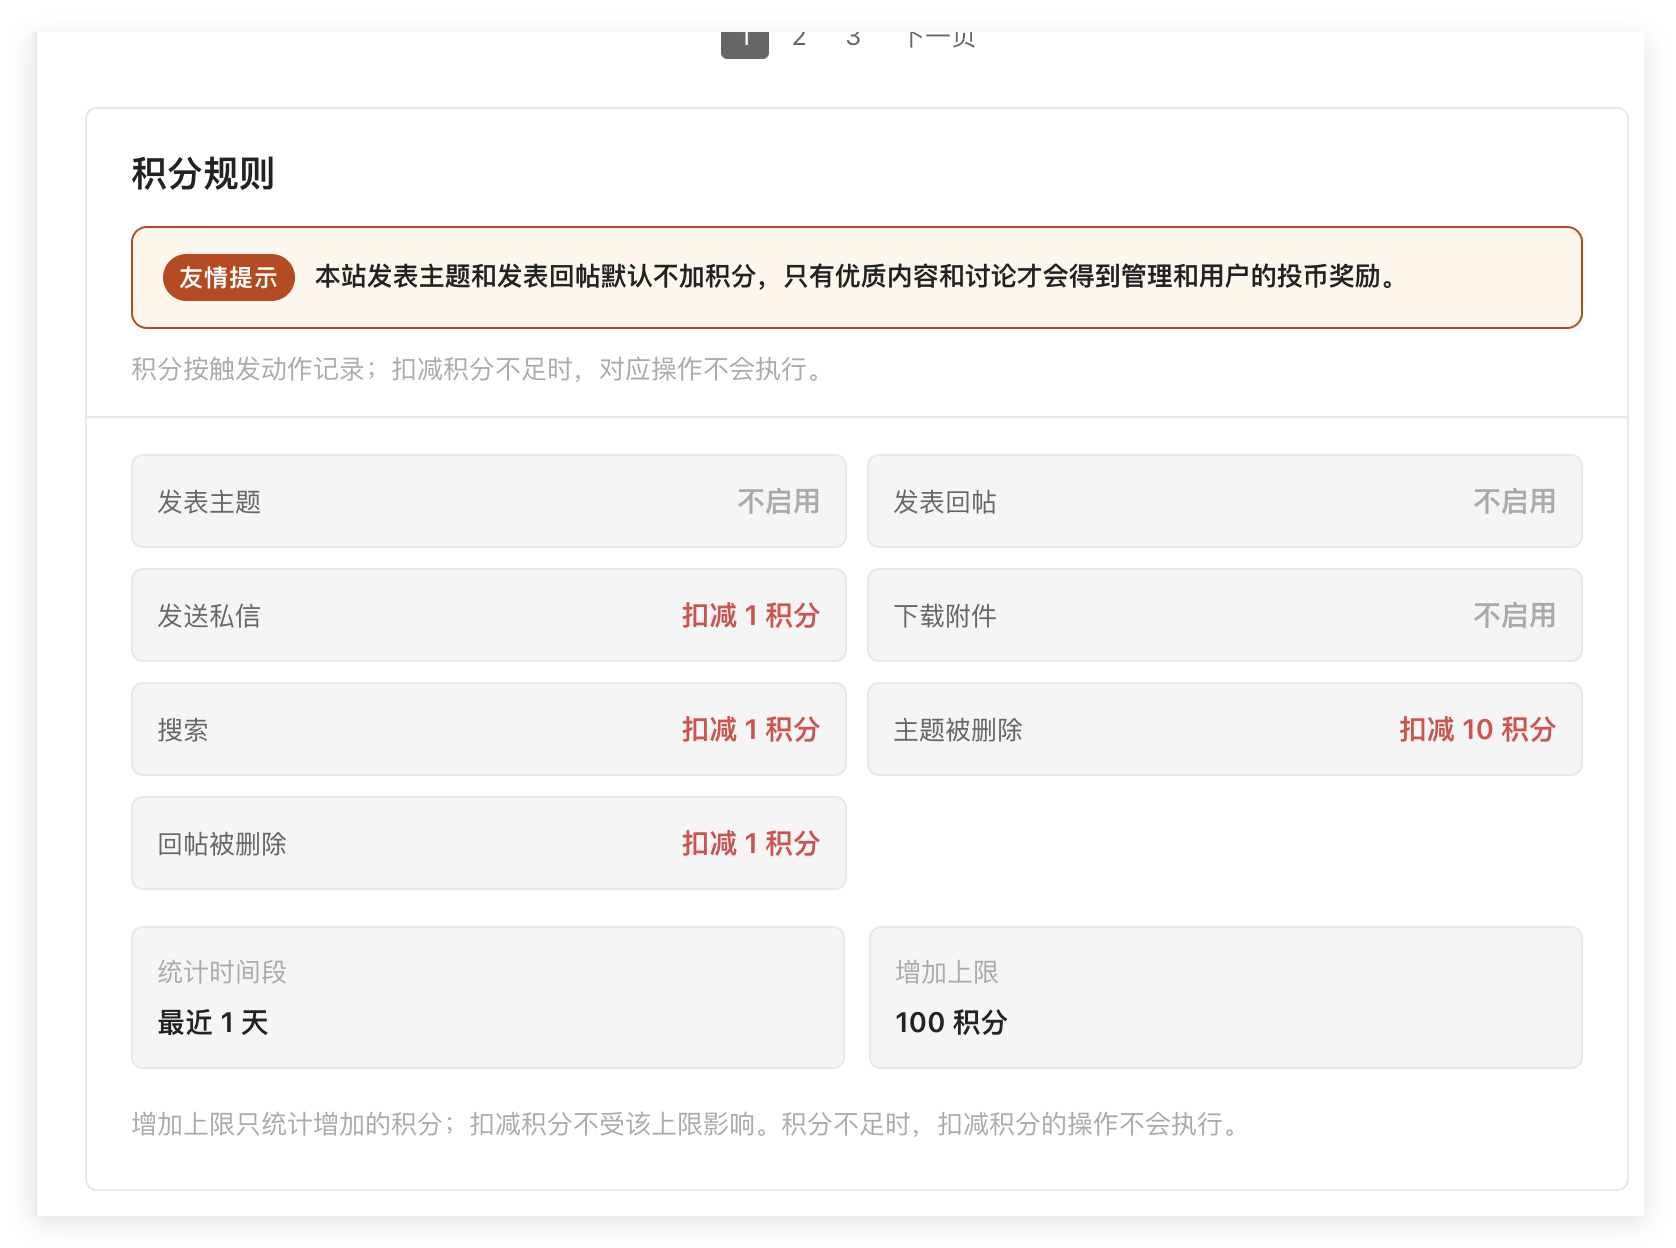Go to page 3 in pagination
This screenshot has height=1248, width=1676.
point(853,40)
